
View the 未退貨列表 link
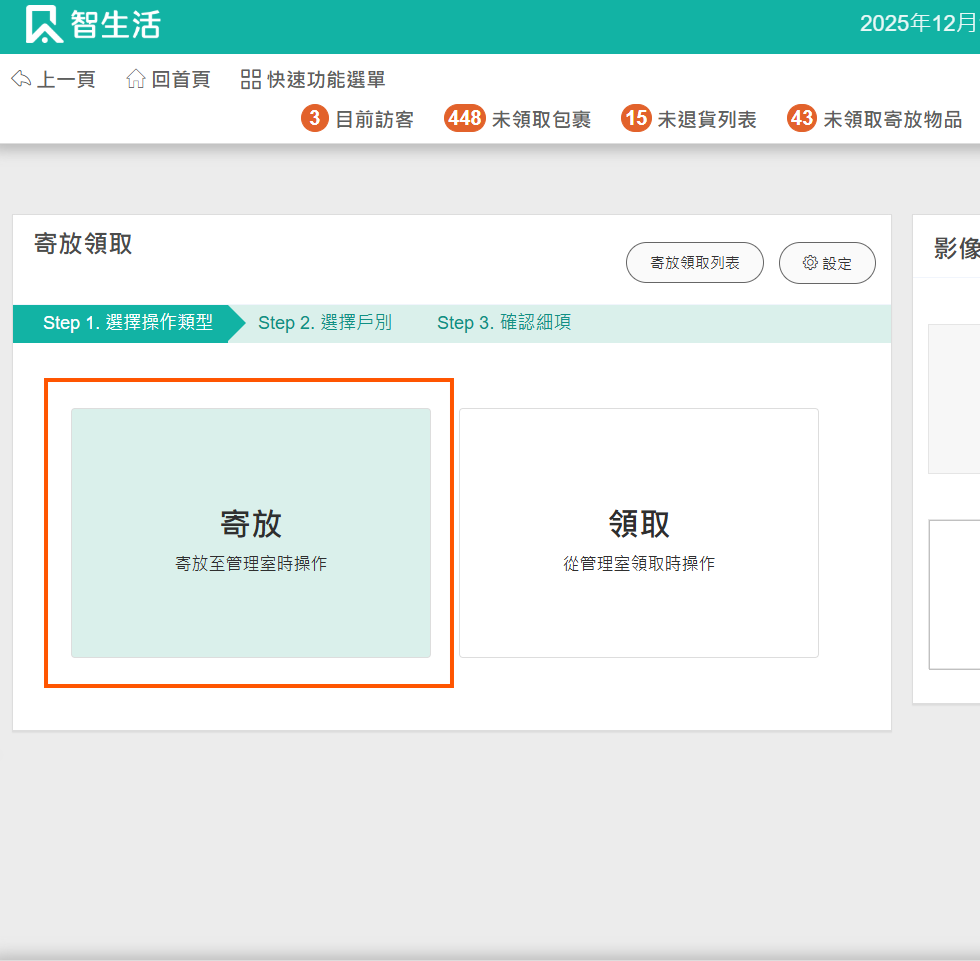point(706,120)
